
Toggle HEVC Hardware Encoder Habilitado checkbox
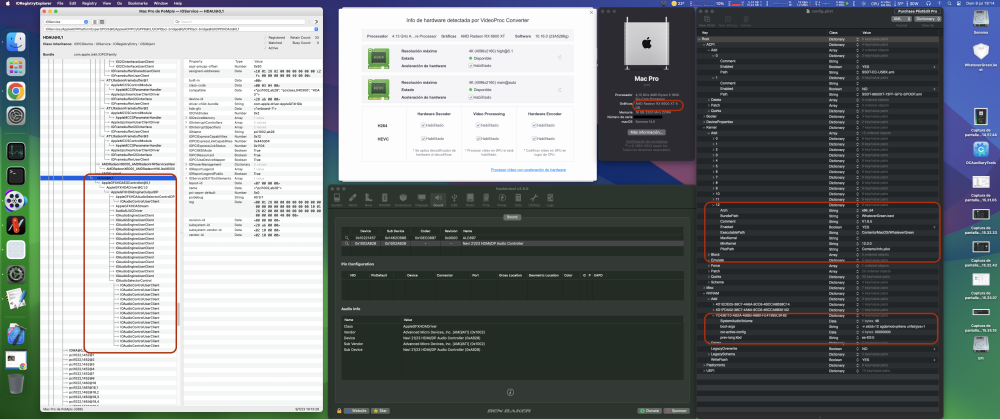pyautogui.click(x=534, y=138)
